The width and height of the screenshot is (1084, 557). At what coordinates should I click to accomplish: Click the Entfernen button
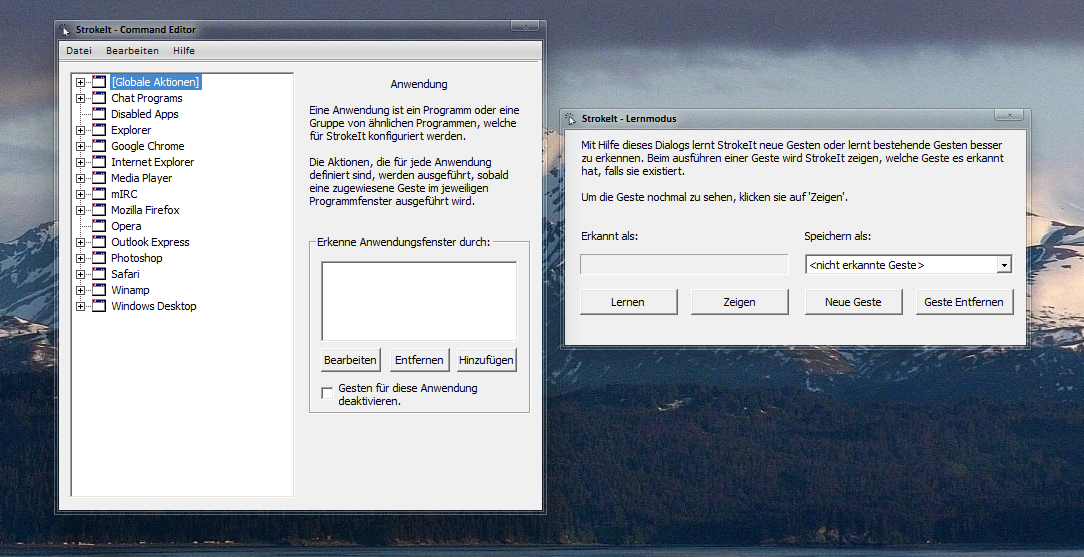[x=419, y=360]
